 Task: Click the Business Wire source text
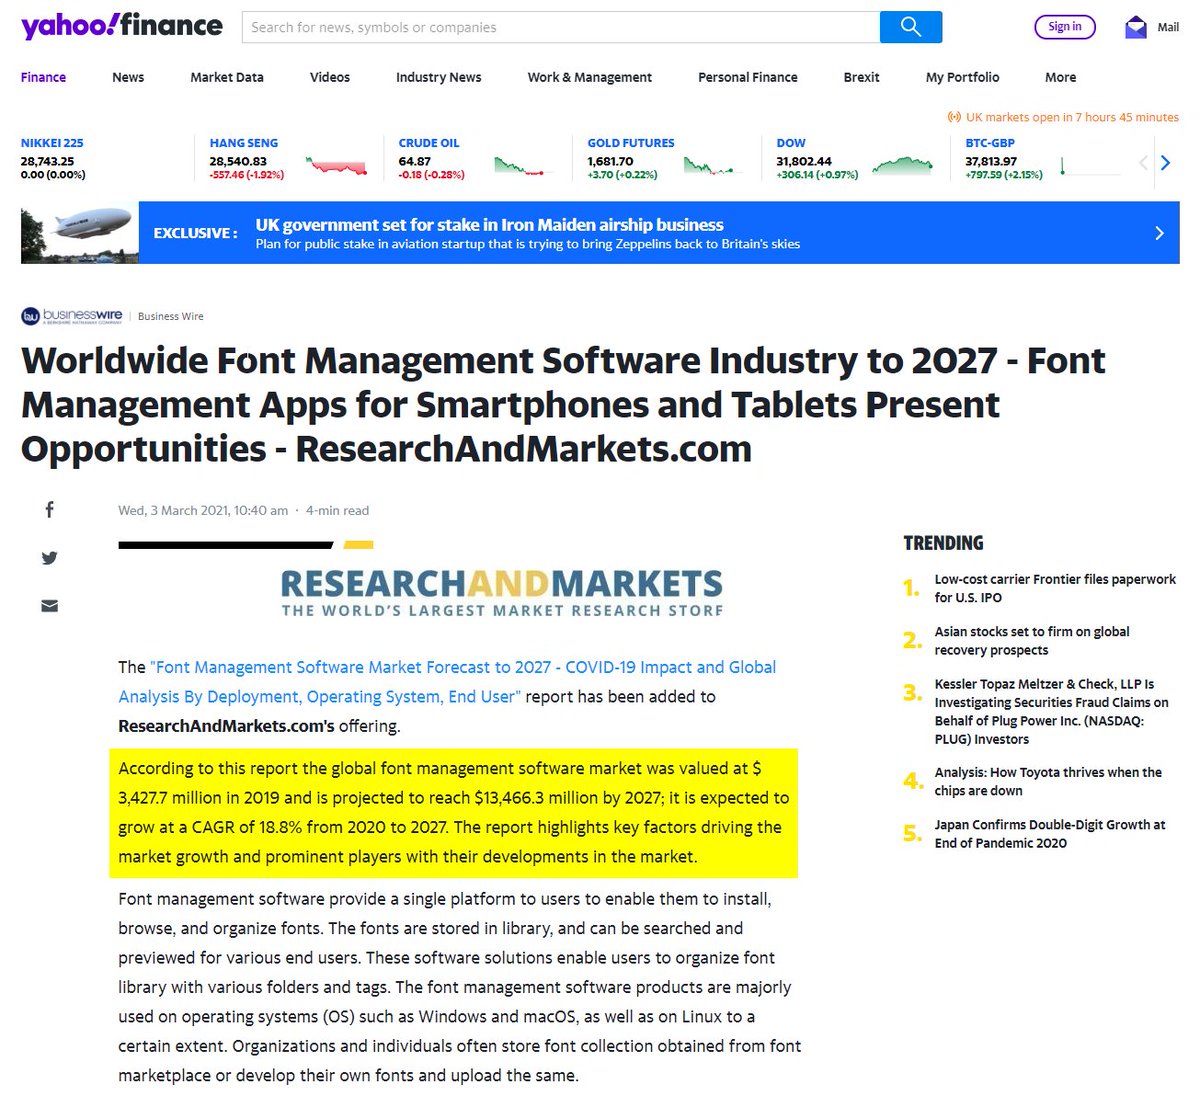pos(171,316)
